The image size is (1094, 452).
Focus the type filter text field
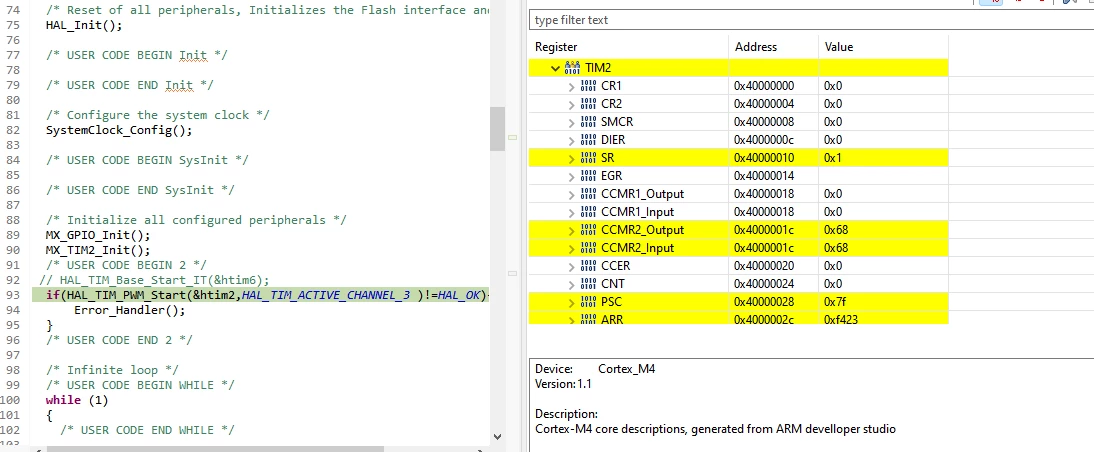811,20
